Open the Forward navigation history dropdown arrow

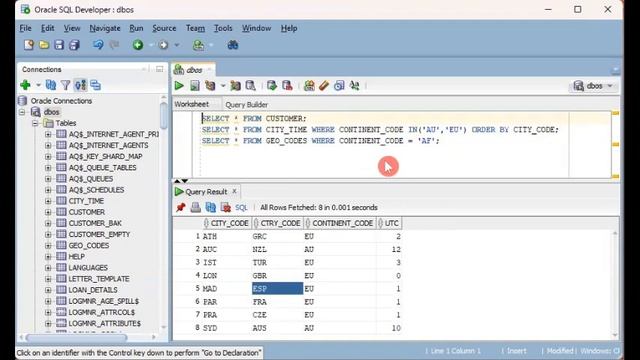click(x=177, y=45)
